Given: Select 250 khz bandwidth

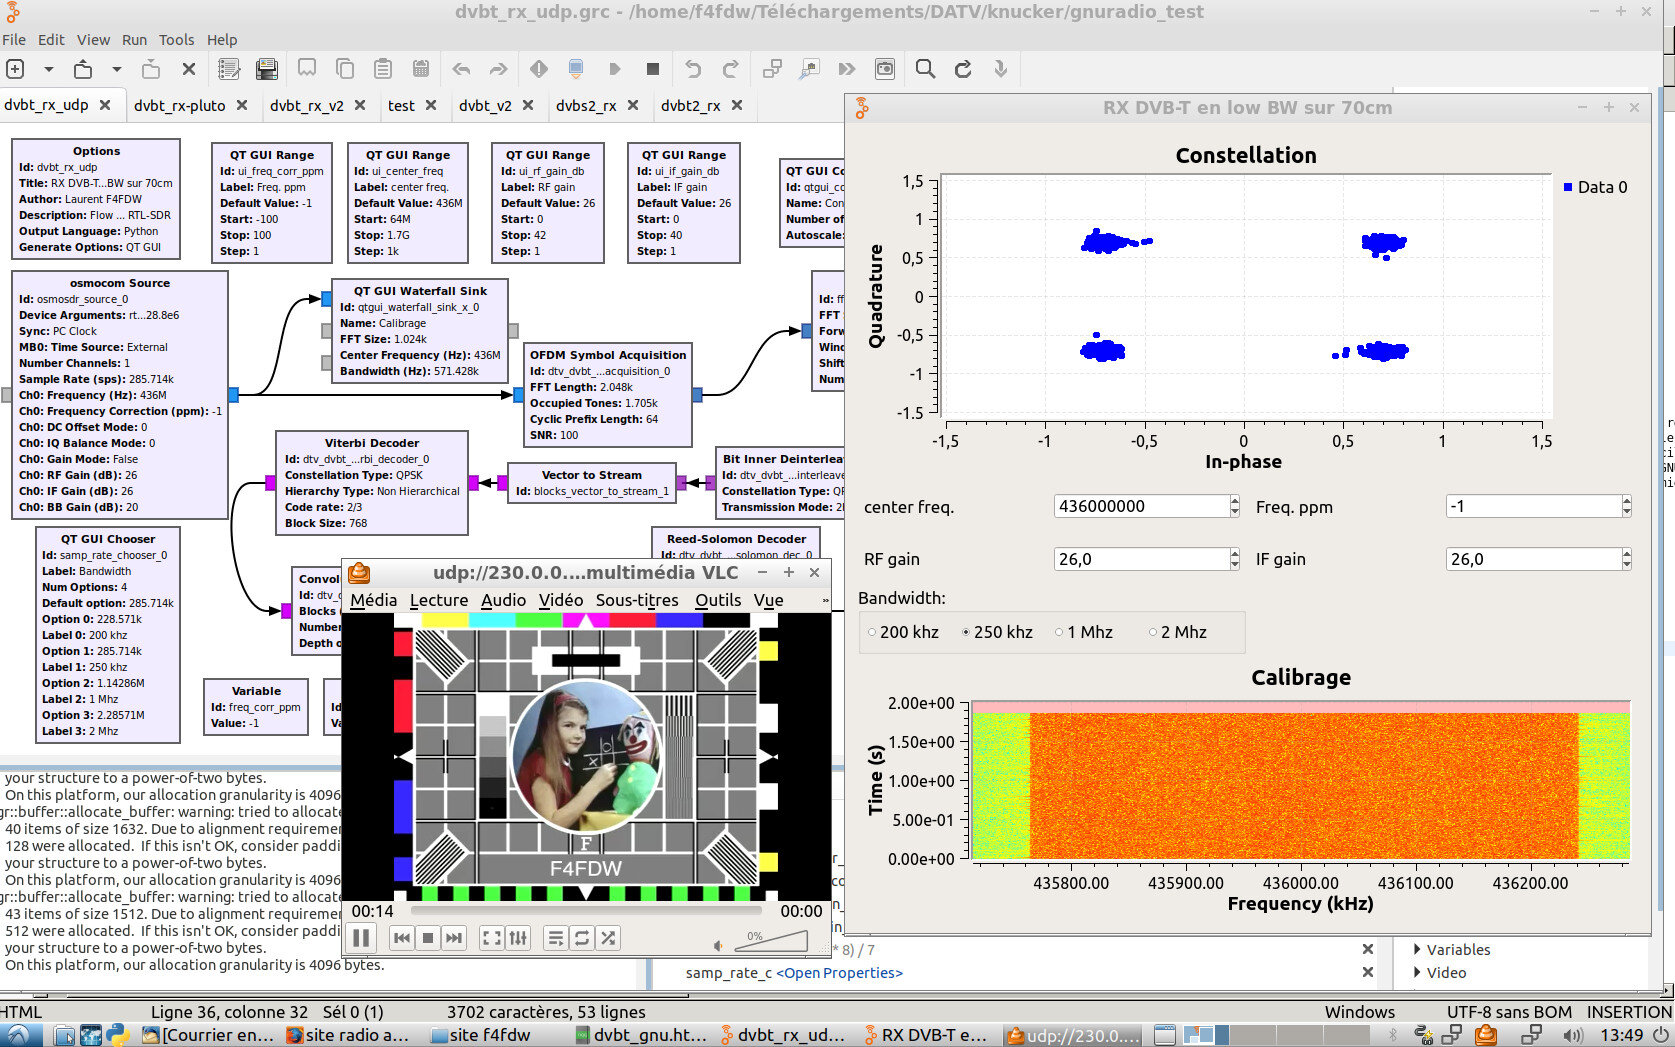Looking at the screenshot, I should (997, 632).
